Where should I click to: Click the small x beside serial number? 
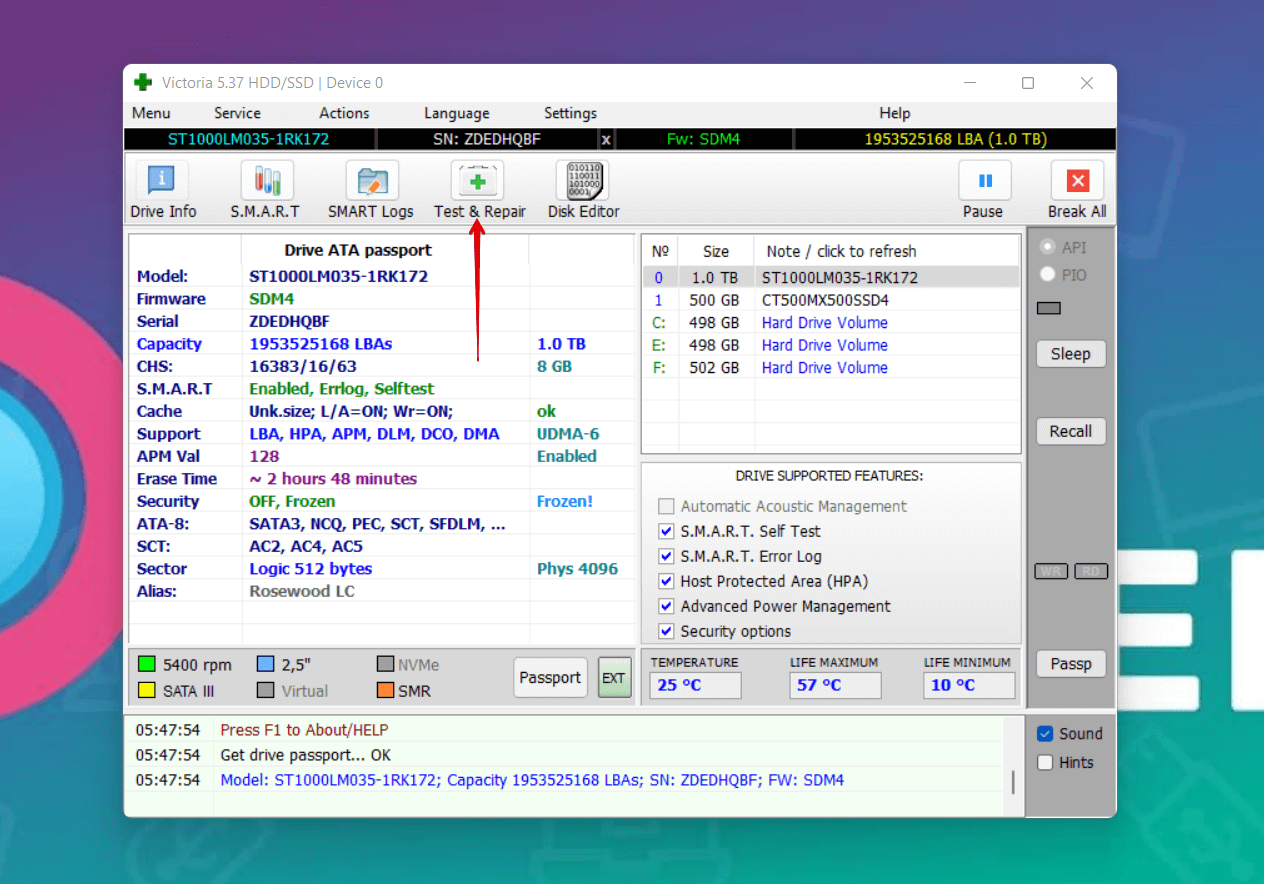click(606, 140)
